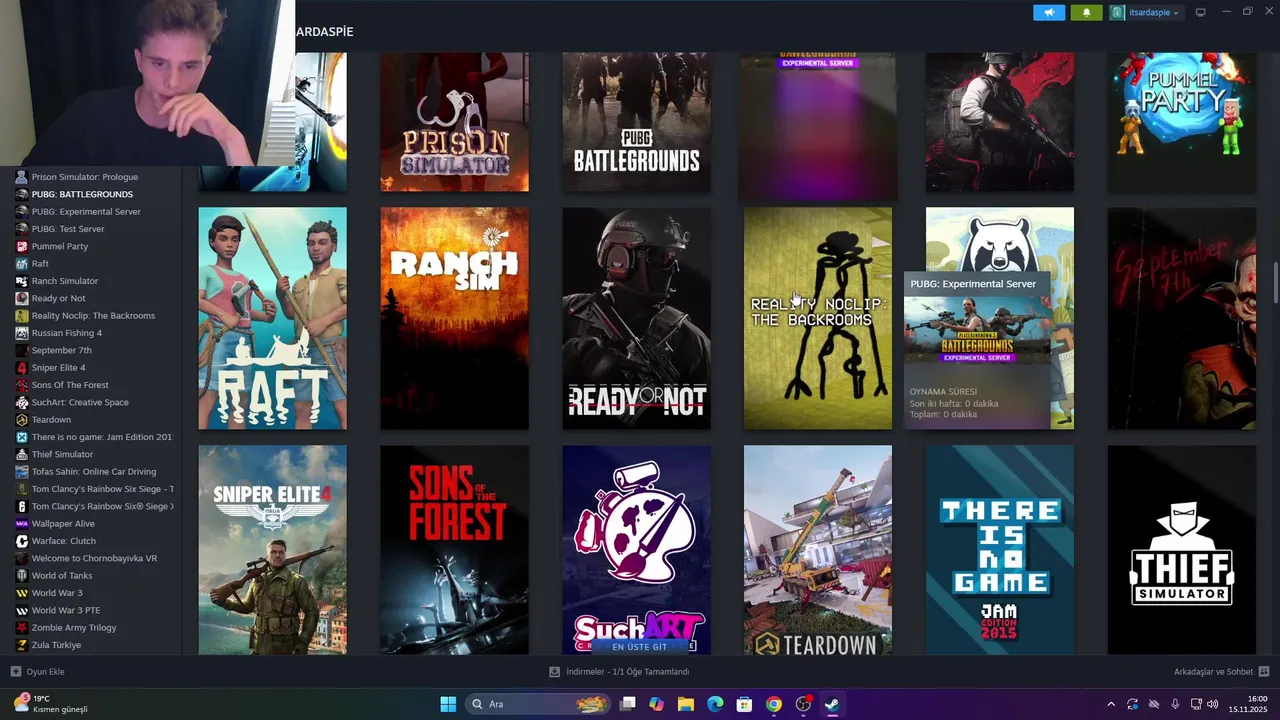Screen dimensions: 1280x720
Task: Open the Prison Simulator game cover
Action: pyautogui.click(x=454, y=122)
